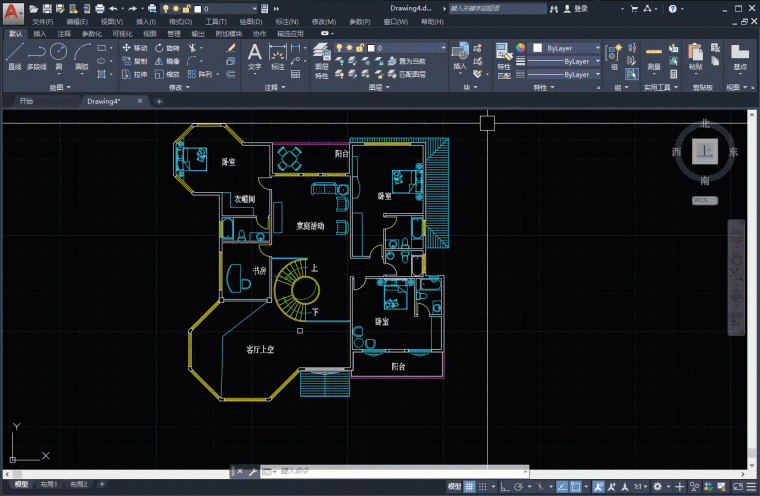Image resolution: width=760 pixels, height=496 pixels.
Task: Click the keyword search input field
Action: pos(495,8)
